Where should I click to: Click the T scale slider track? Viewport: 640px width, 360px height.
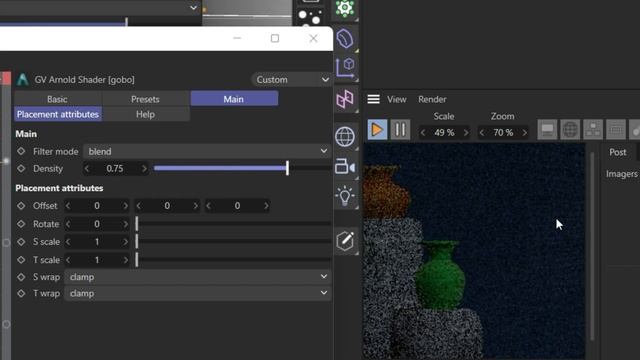tap(233, 260)
